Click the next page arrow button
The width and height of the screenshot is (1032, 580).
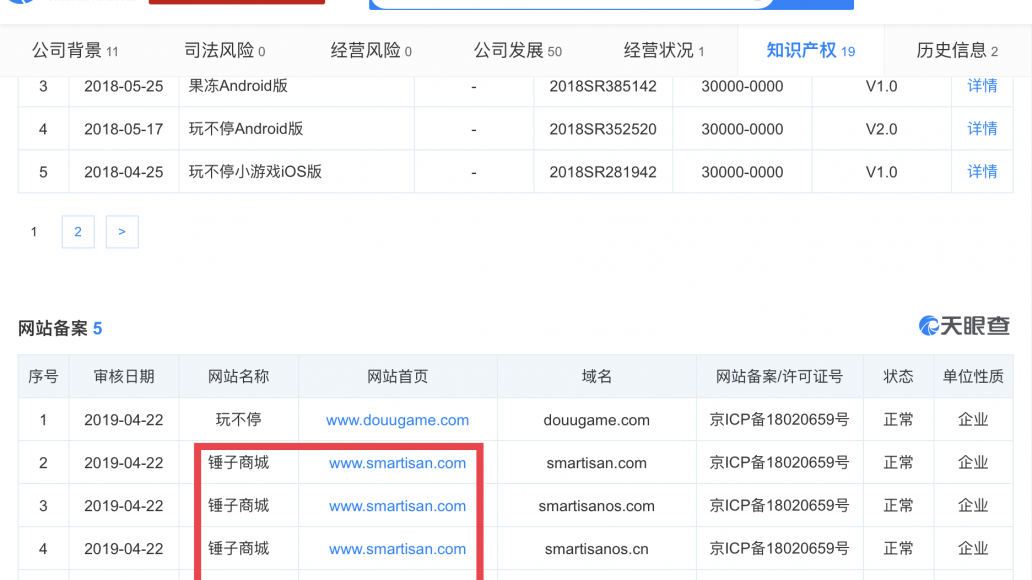click(122, 232)
